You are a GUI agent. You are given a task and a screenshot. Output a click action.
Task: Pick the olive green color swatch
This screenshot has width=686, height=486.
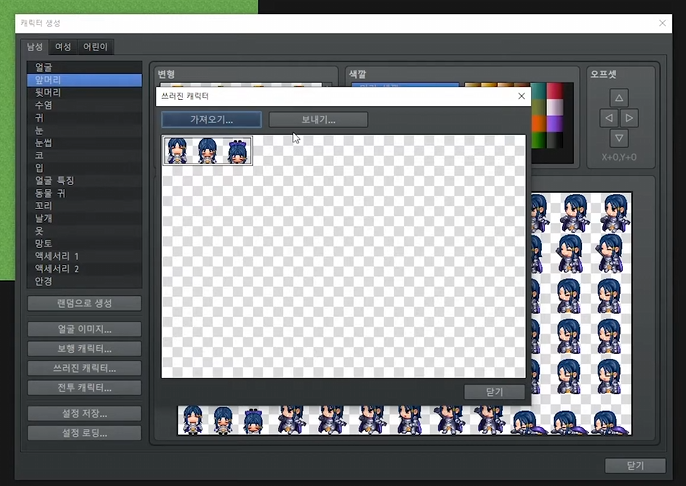tap(539, 107)
